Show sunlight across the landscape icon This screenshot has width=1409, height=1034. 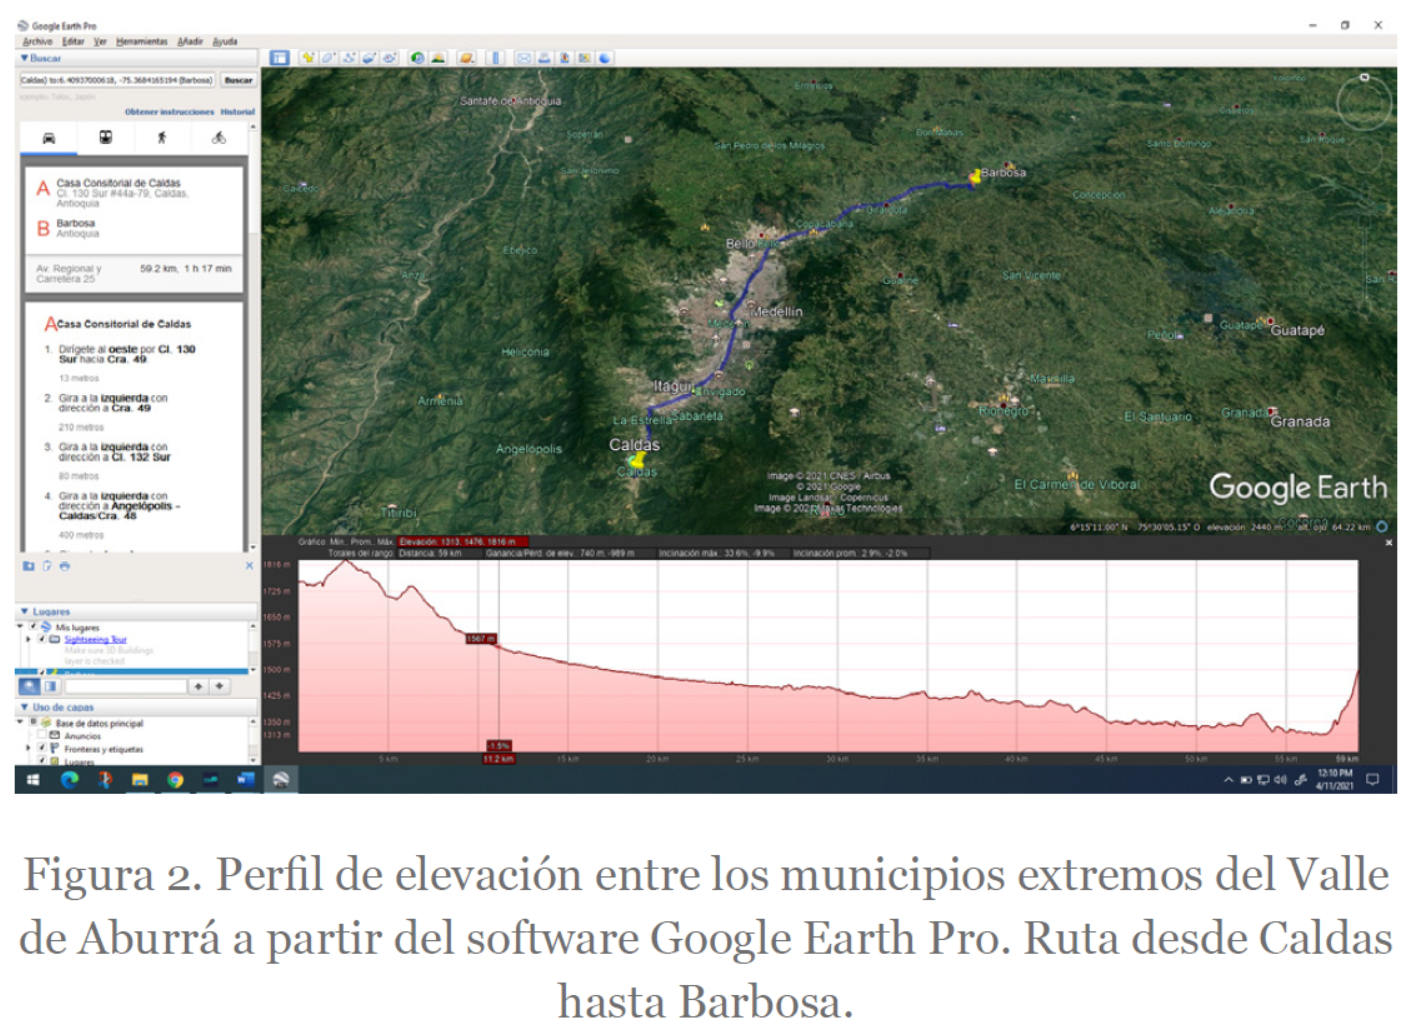point(438,58)
